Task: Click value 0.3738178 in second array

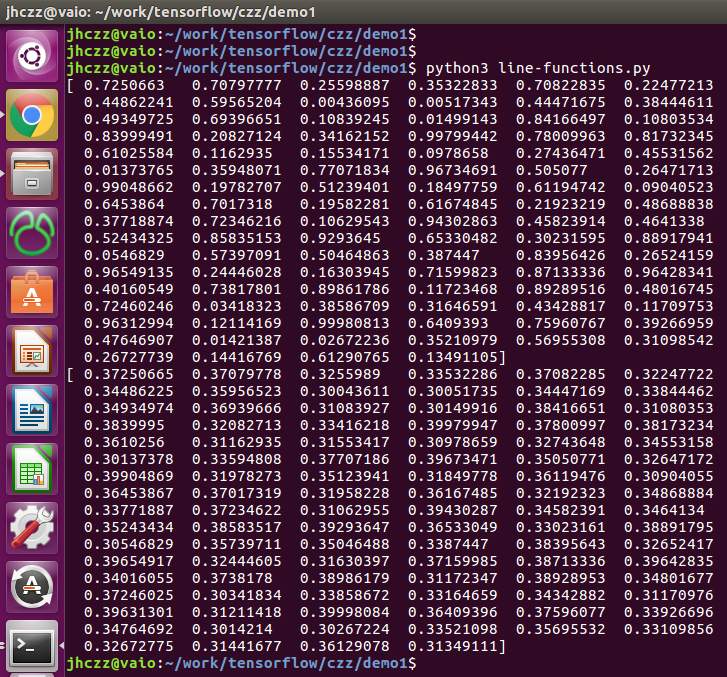Action: (x=232, y=578)
